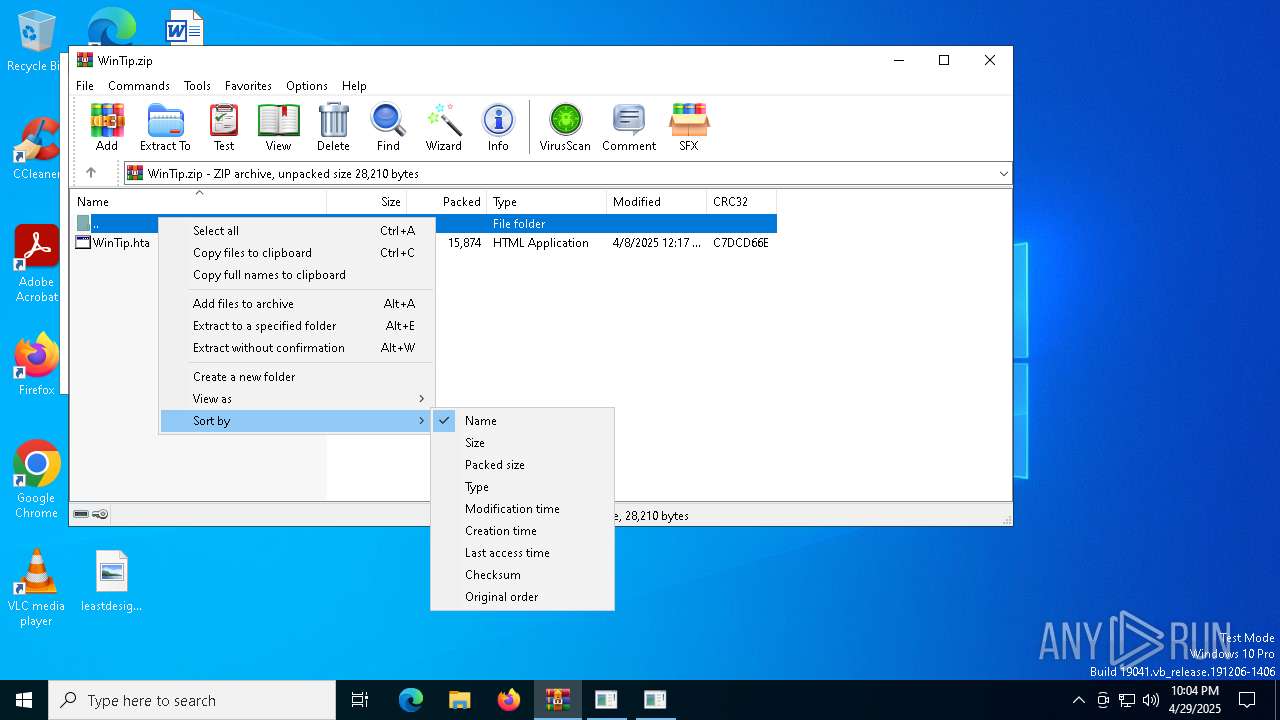Click the SFX toolbar icon
1280x720 pixels.
click(689, 127)
